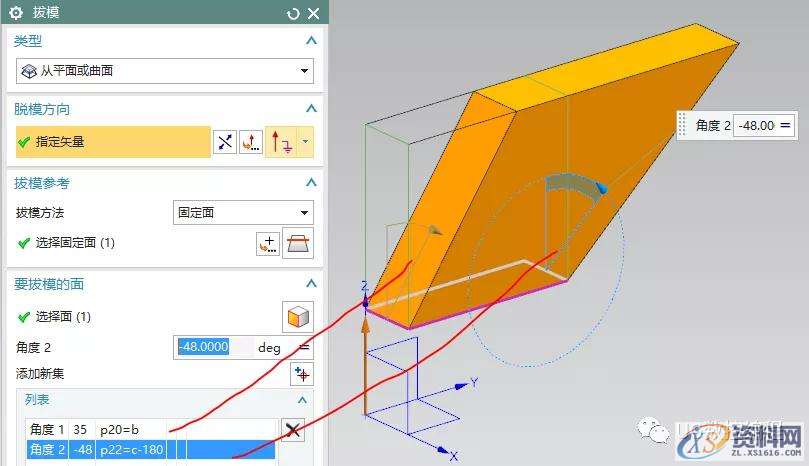Open the vector dialog icon in 脱模方向
Image resolution: width=809 pixels, height=466 pixels.
point(250,142)
